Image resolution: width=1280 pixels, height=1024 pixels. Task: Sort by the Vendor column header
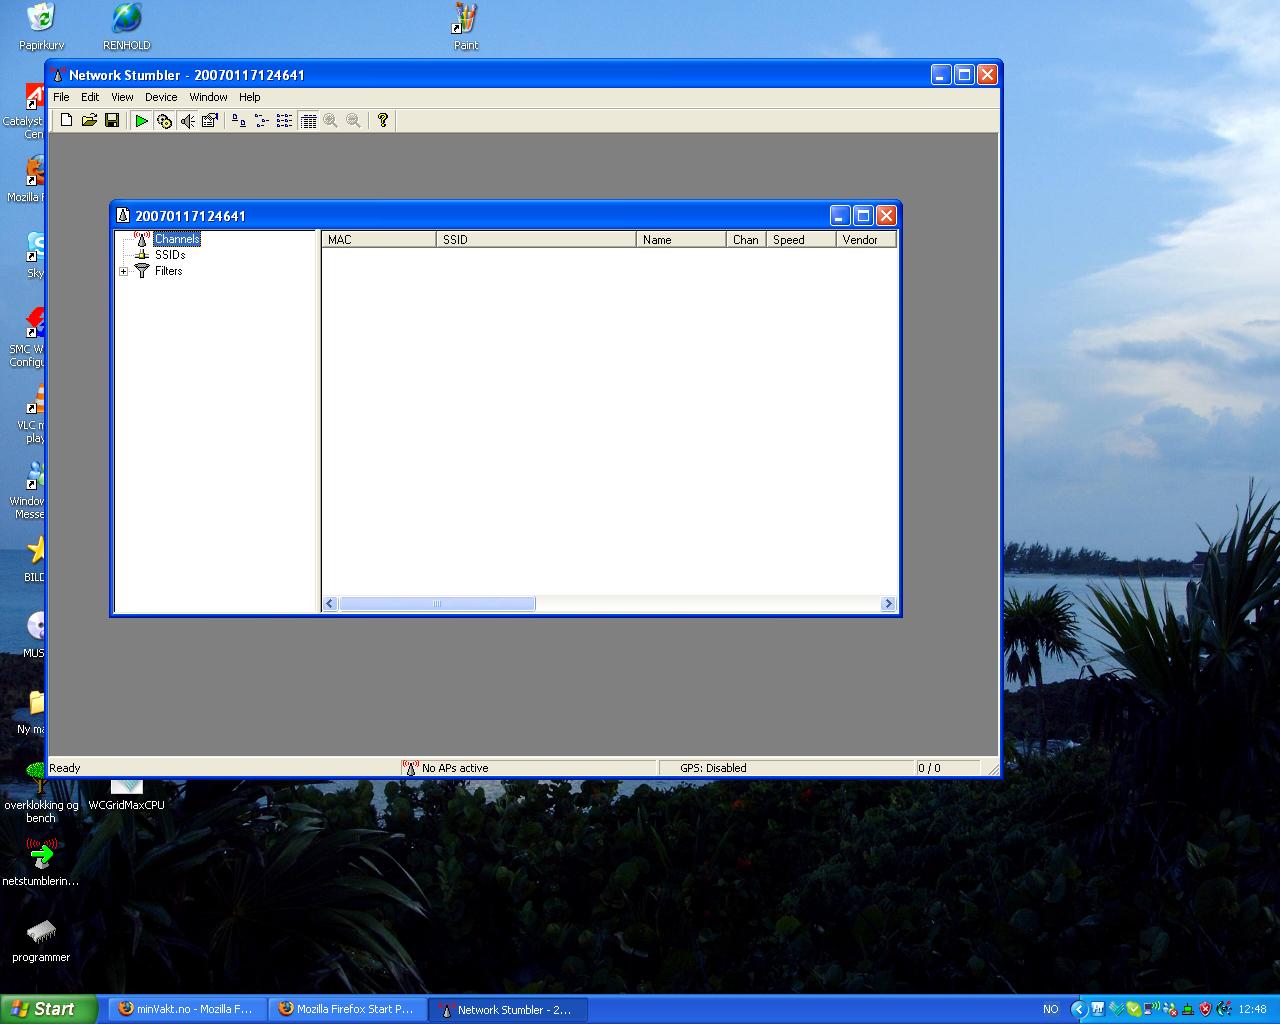click(x=866, y=240)
